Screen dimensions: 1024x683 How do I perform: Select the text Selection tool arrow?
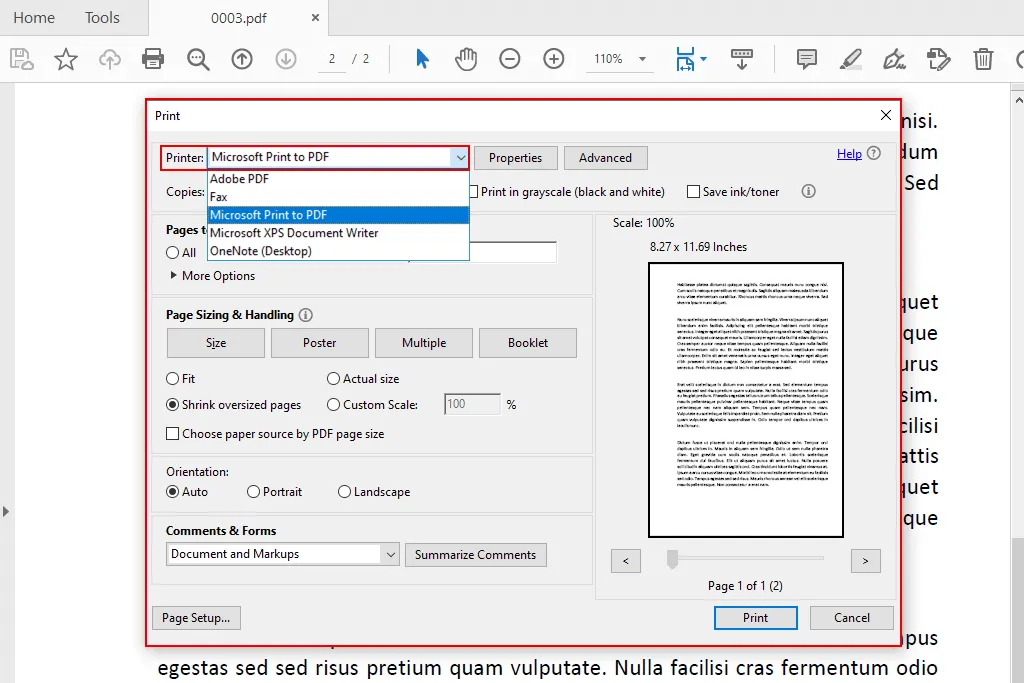(422, 59)
